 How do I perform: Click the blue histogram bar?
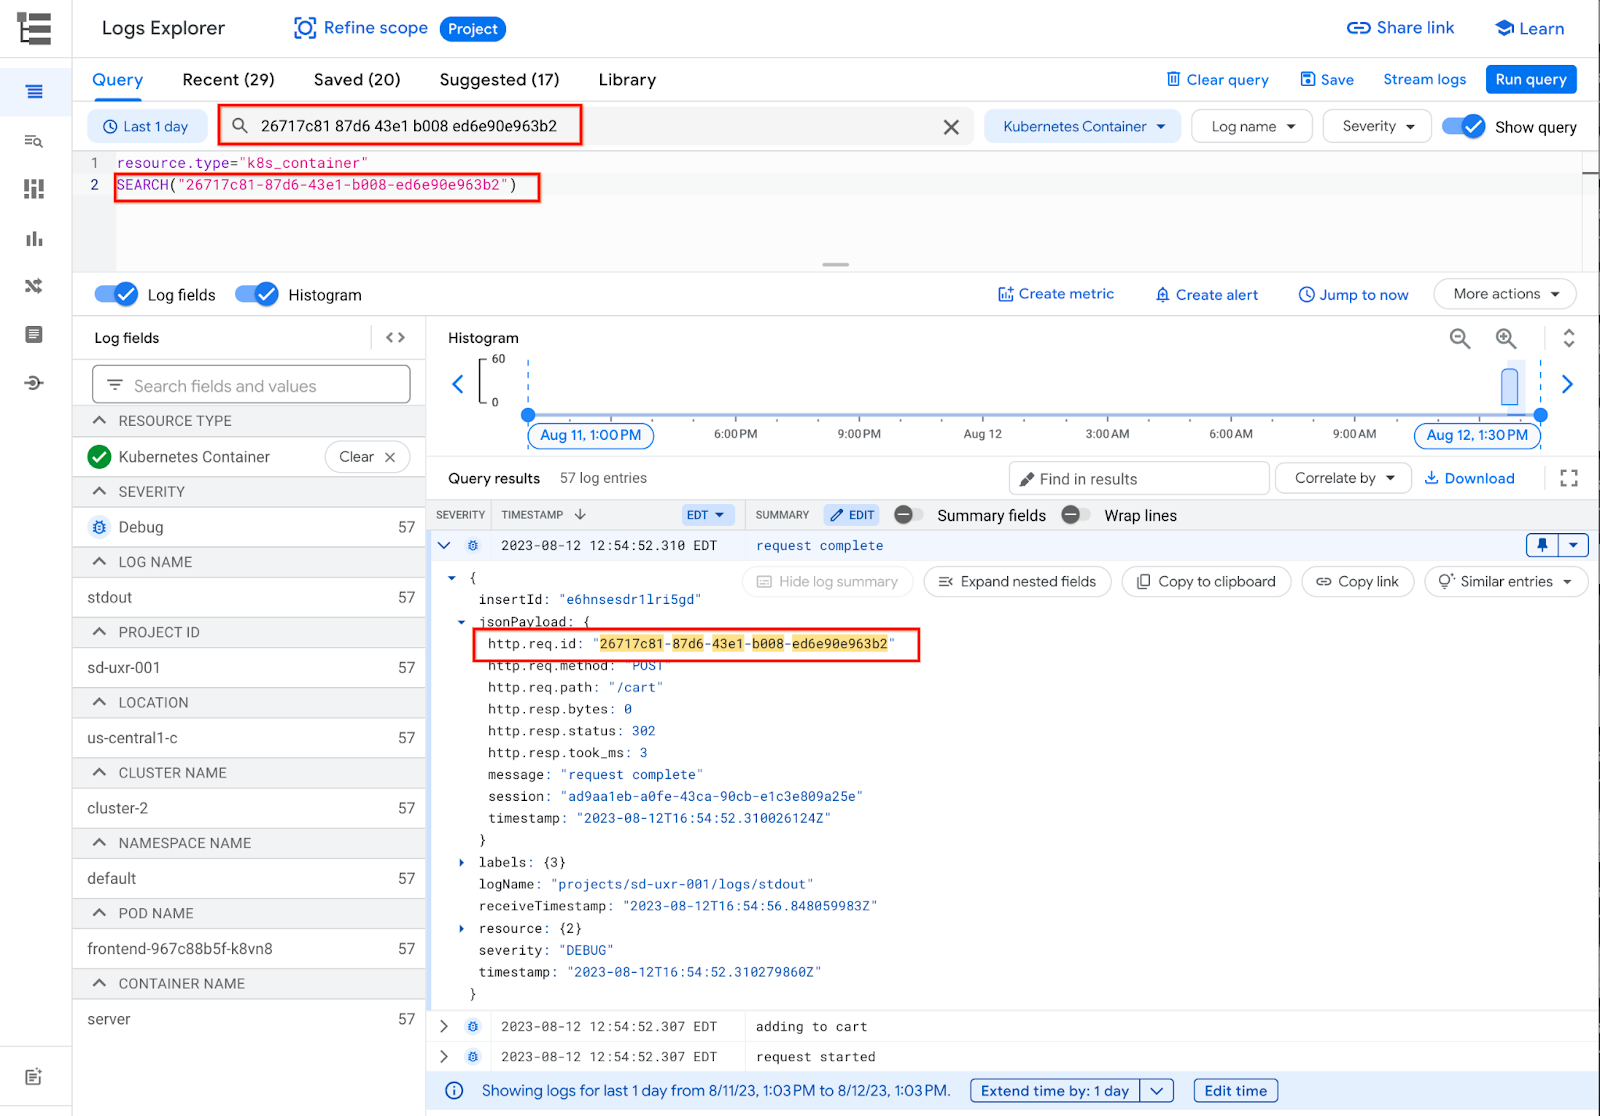[1510, 387]
